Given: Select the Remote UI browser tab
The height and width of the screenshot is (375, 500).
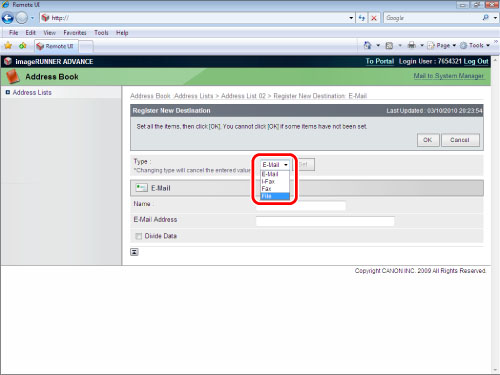Looking at the screenshot, I should (x=56, y=46).
